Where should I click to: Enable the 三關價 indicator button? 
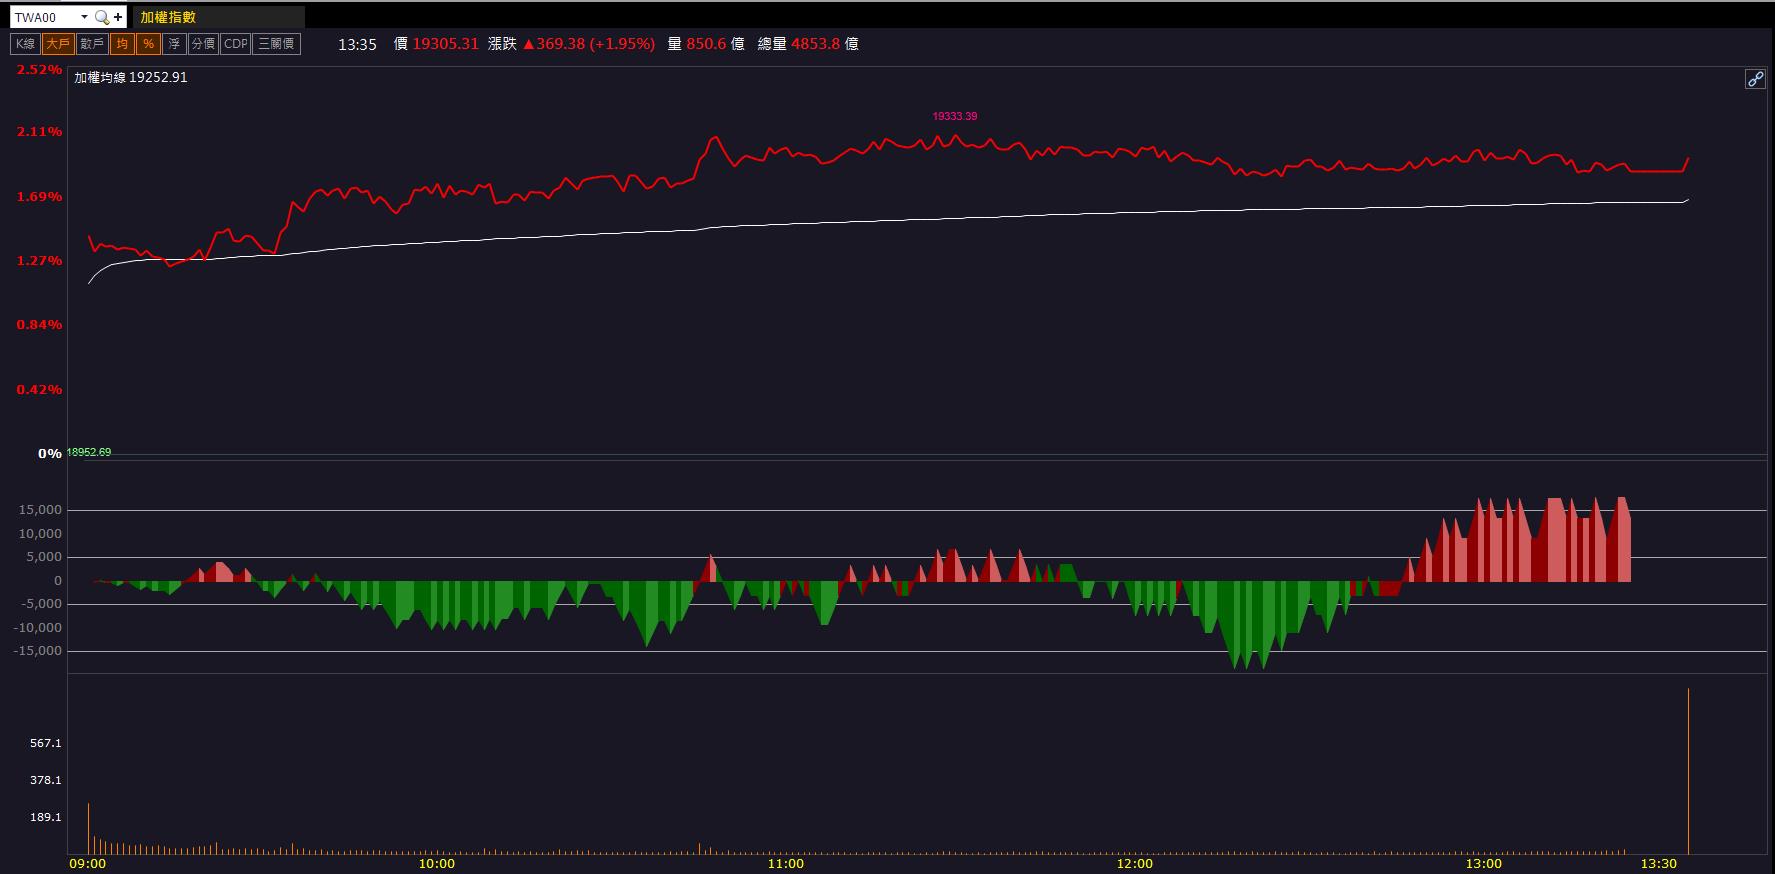[x=276, y=44]
